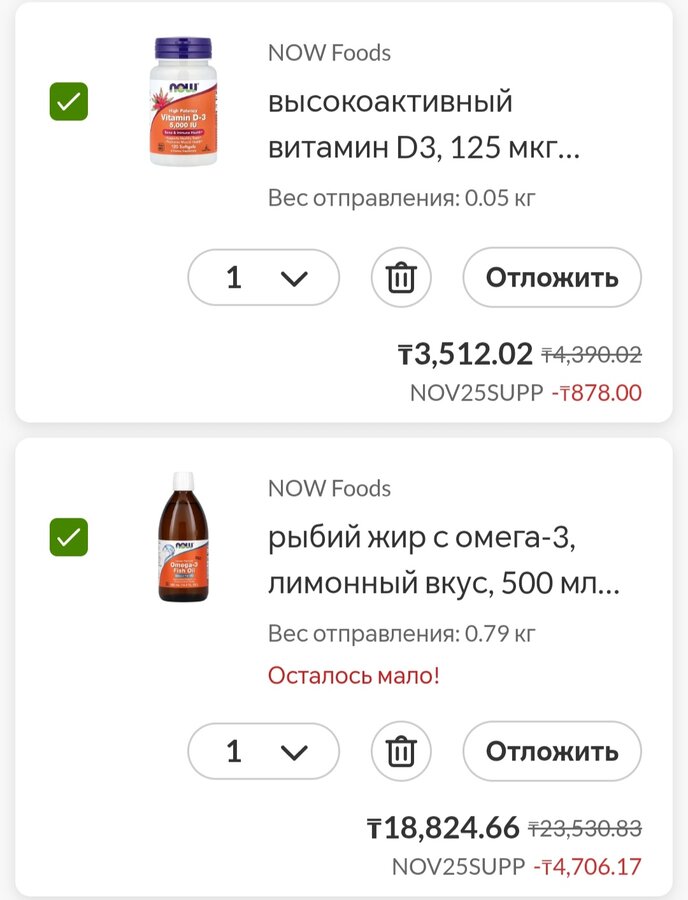Open the Omega-3 Fish Oil bottle image
The width and height of the screenshot is (688, 900).
click(183, 537)
